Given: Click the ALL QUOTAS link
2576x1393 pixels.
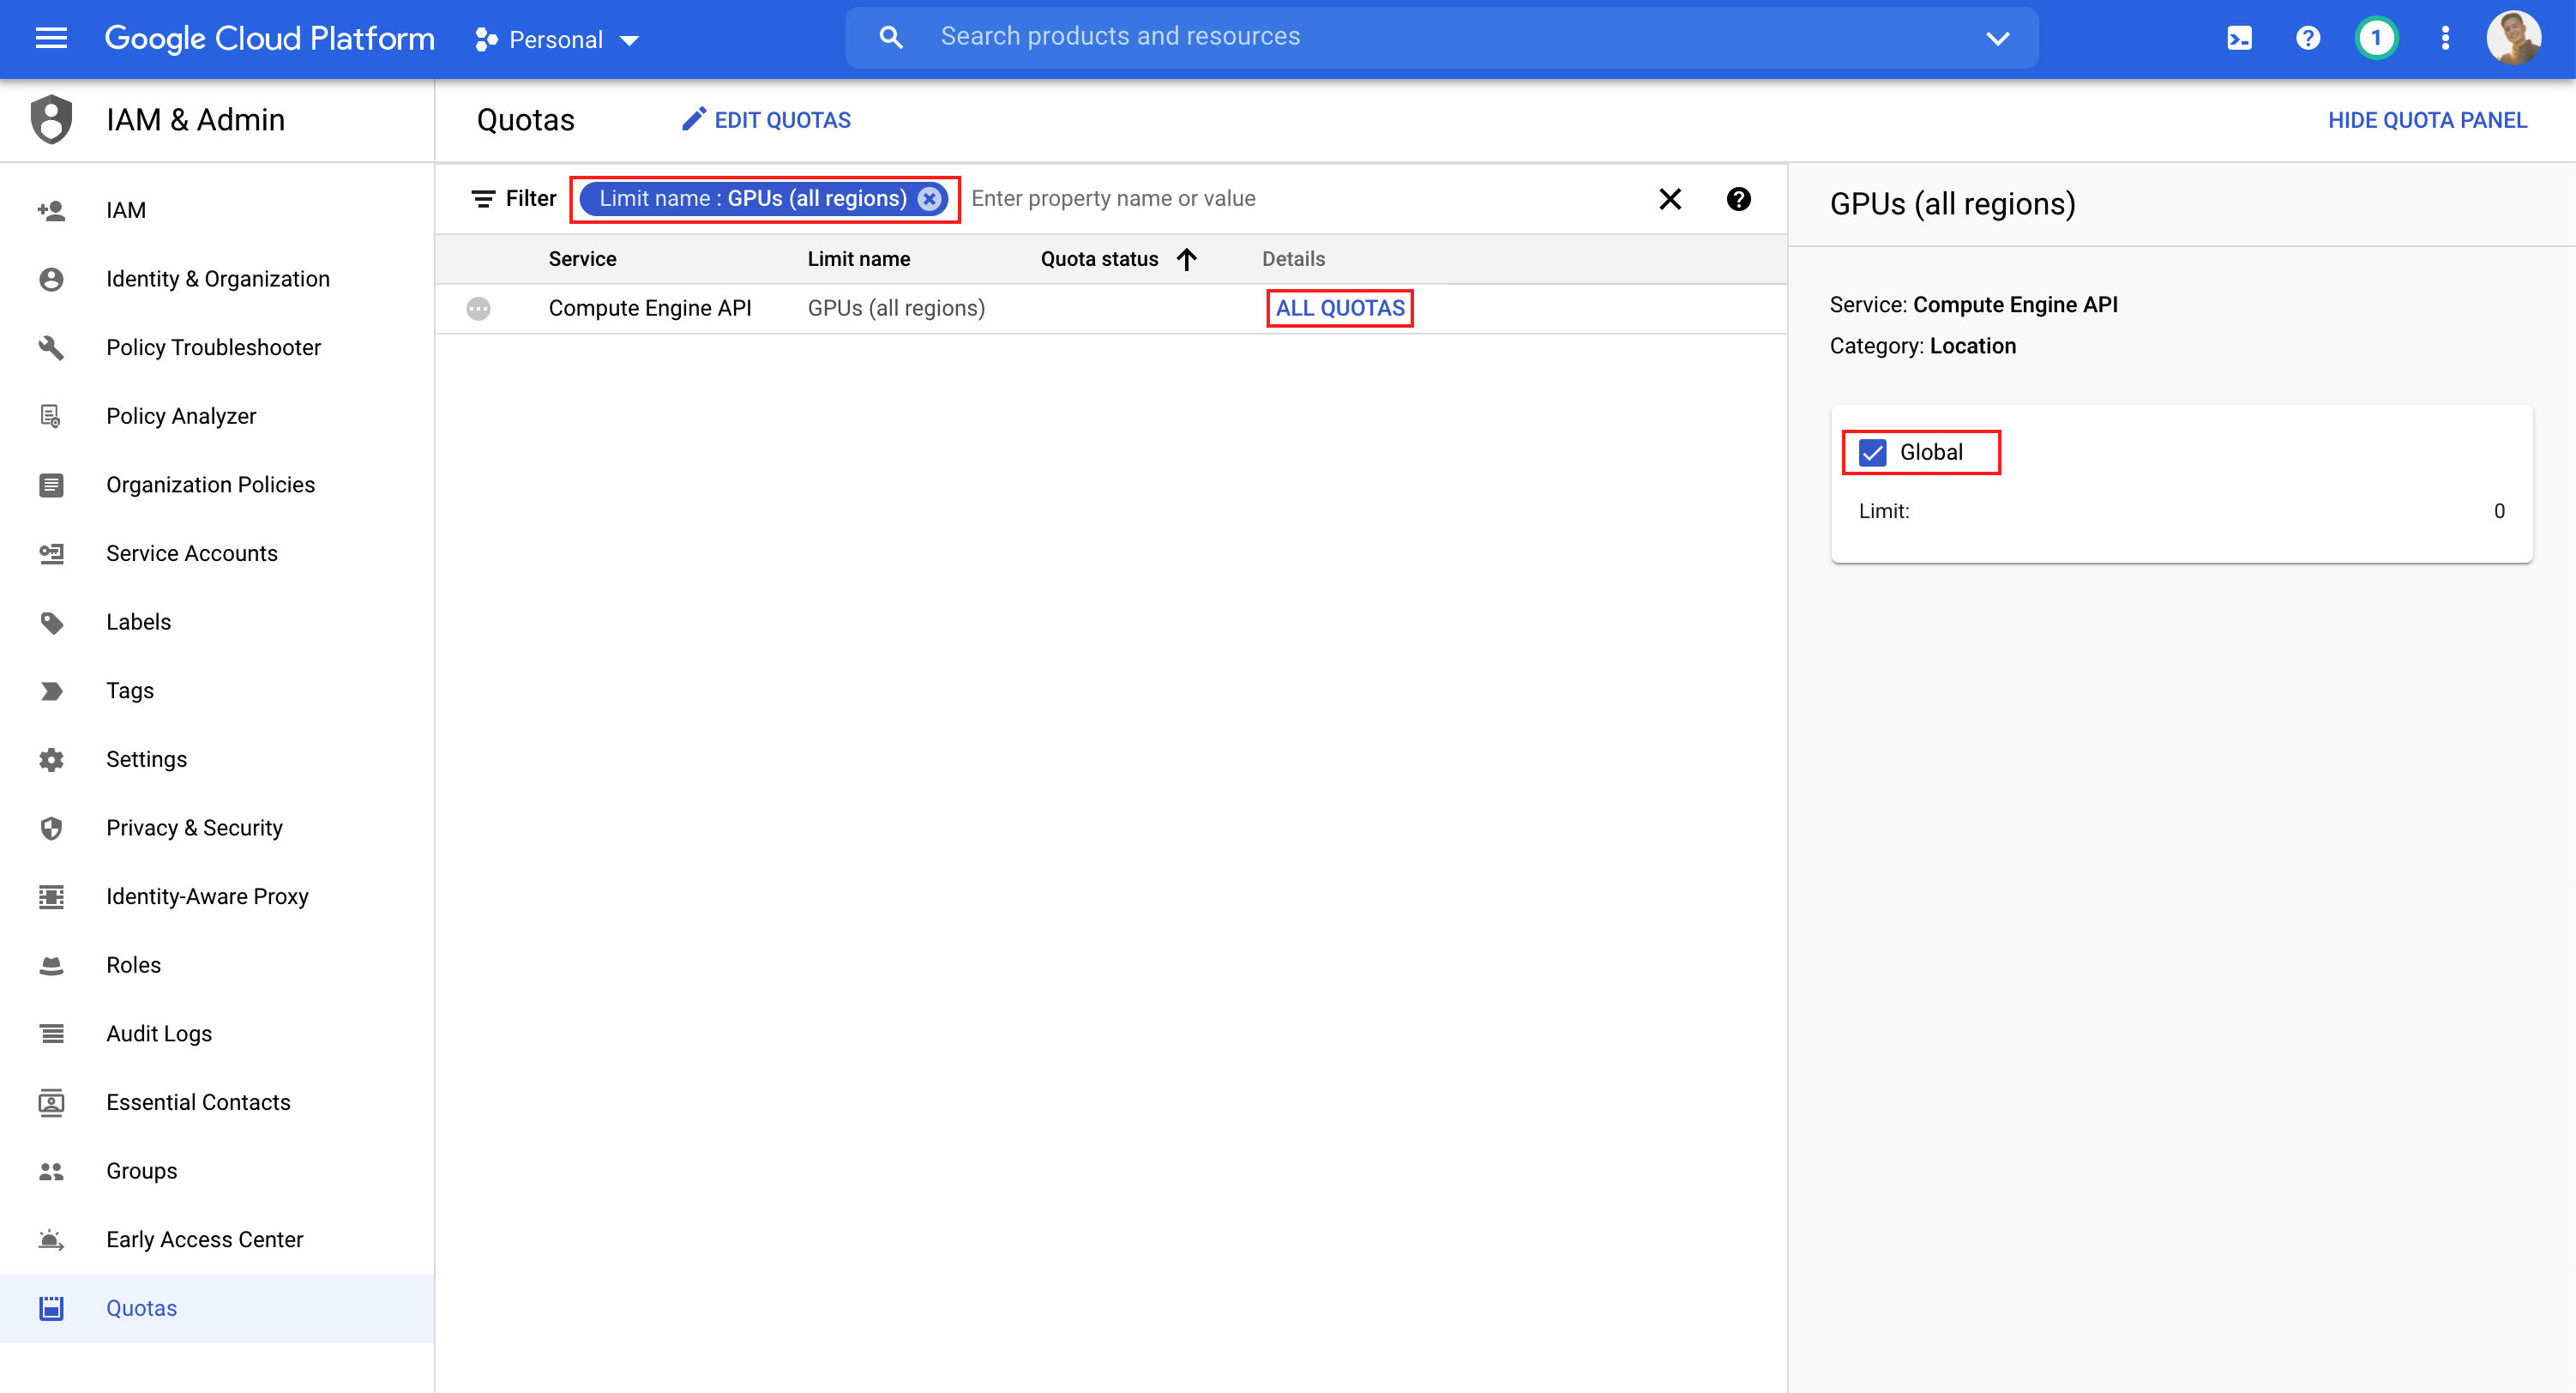Looking at the screenshot, I should [1339, 308].
